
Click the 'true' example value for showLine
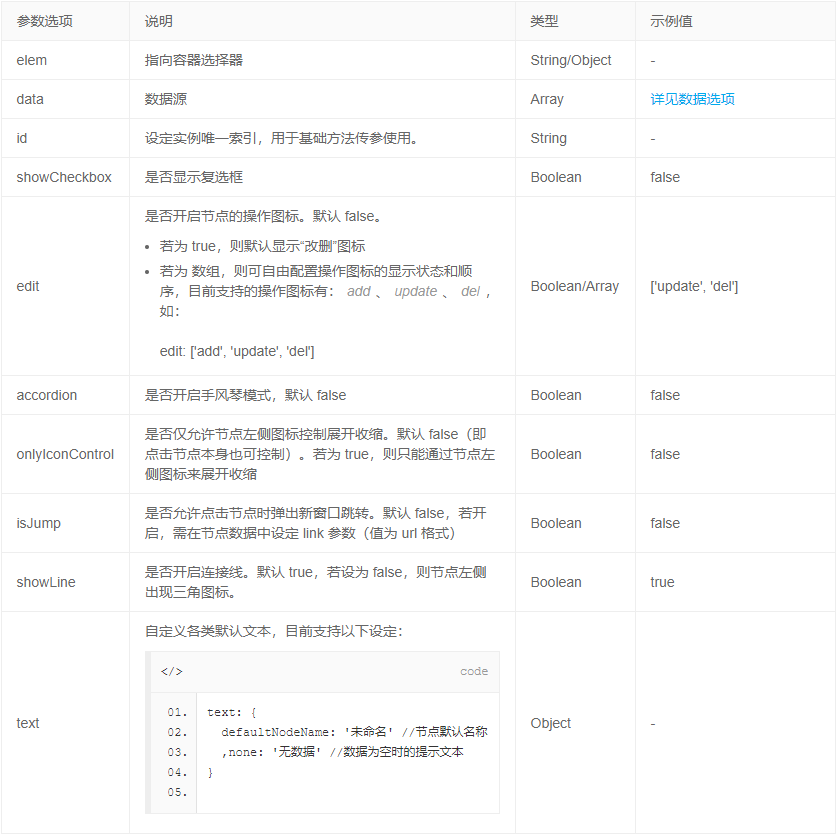(662, 582)
